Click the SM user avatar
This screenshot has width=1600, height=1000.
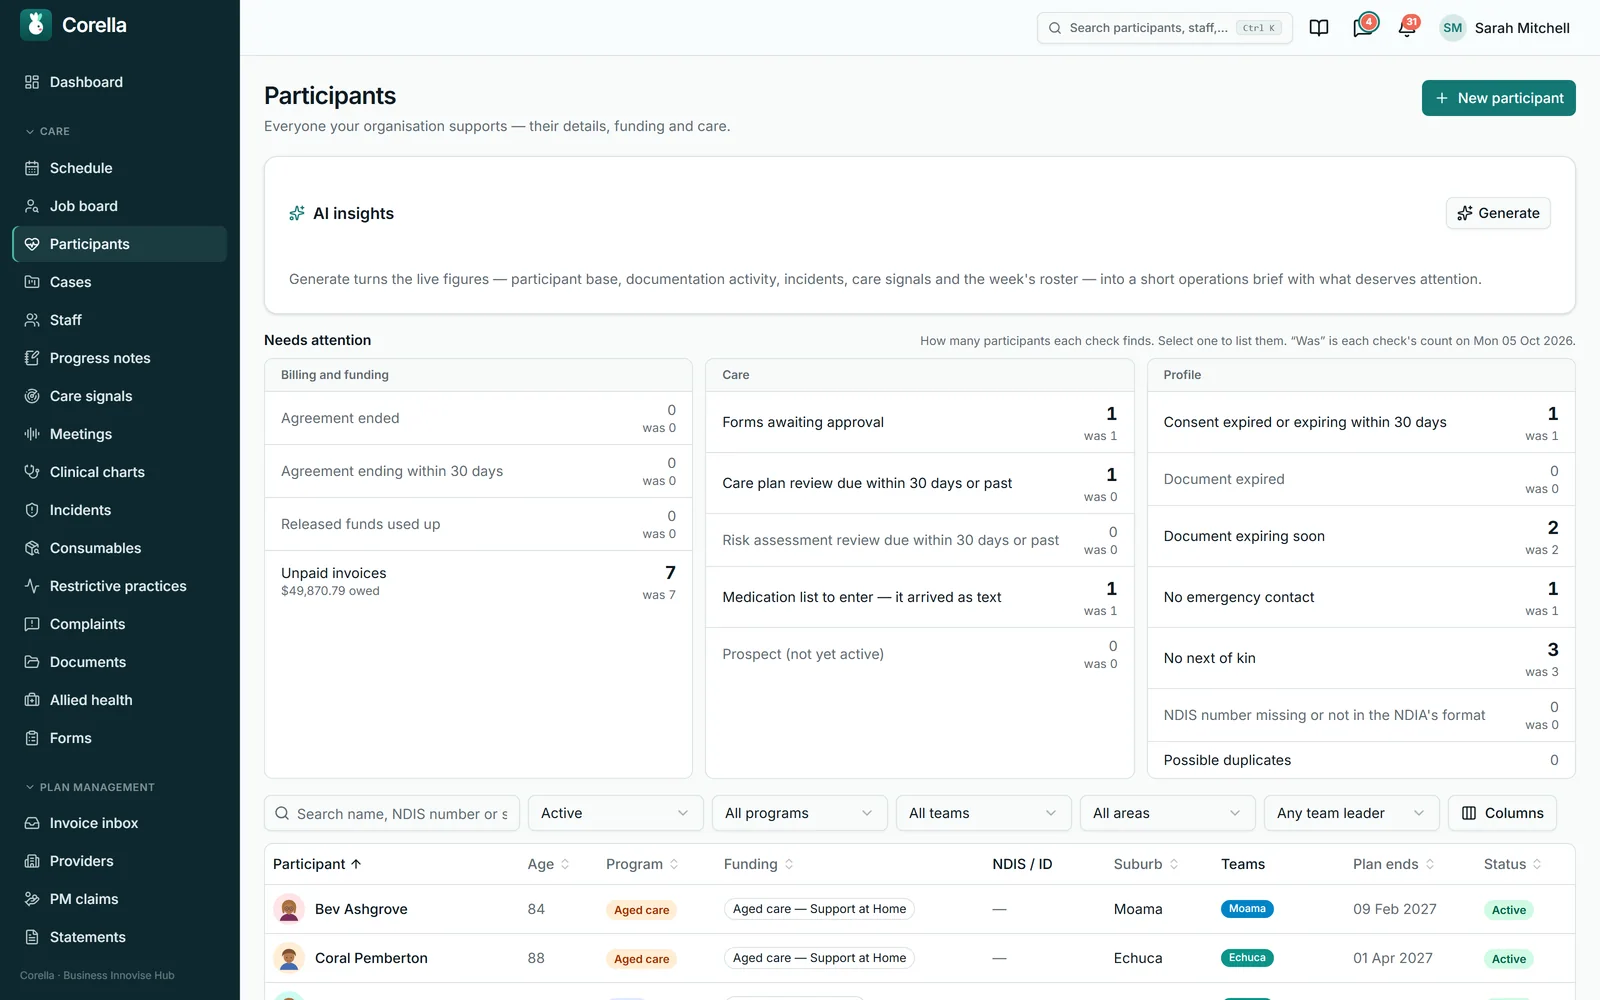pyautogui.click(x=1453, y=28)
